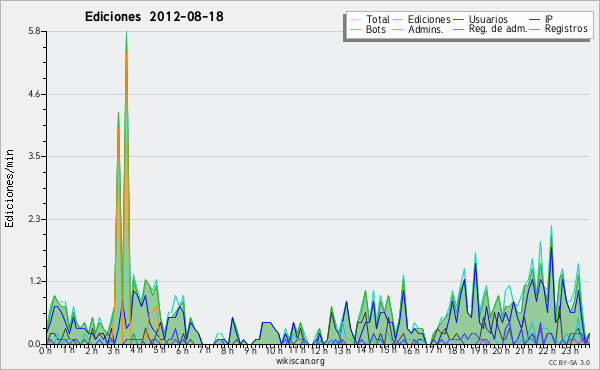
Task: Click the wikiscan.org credit text
Action: (x=300, y=361)
